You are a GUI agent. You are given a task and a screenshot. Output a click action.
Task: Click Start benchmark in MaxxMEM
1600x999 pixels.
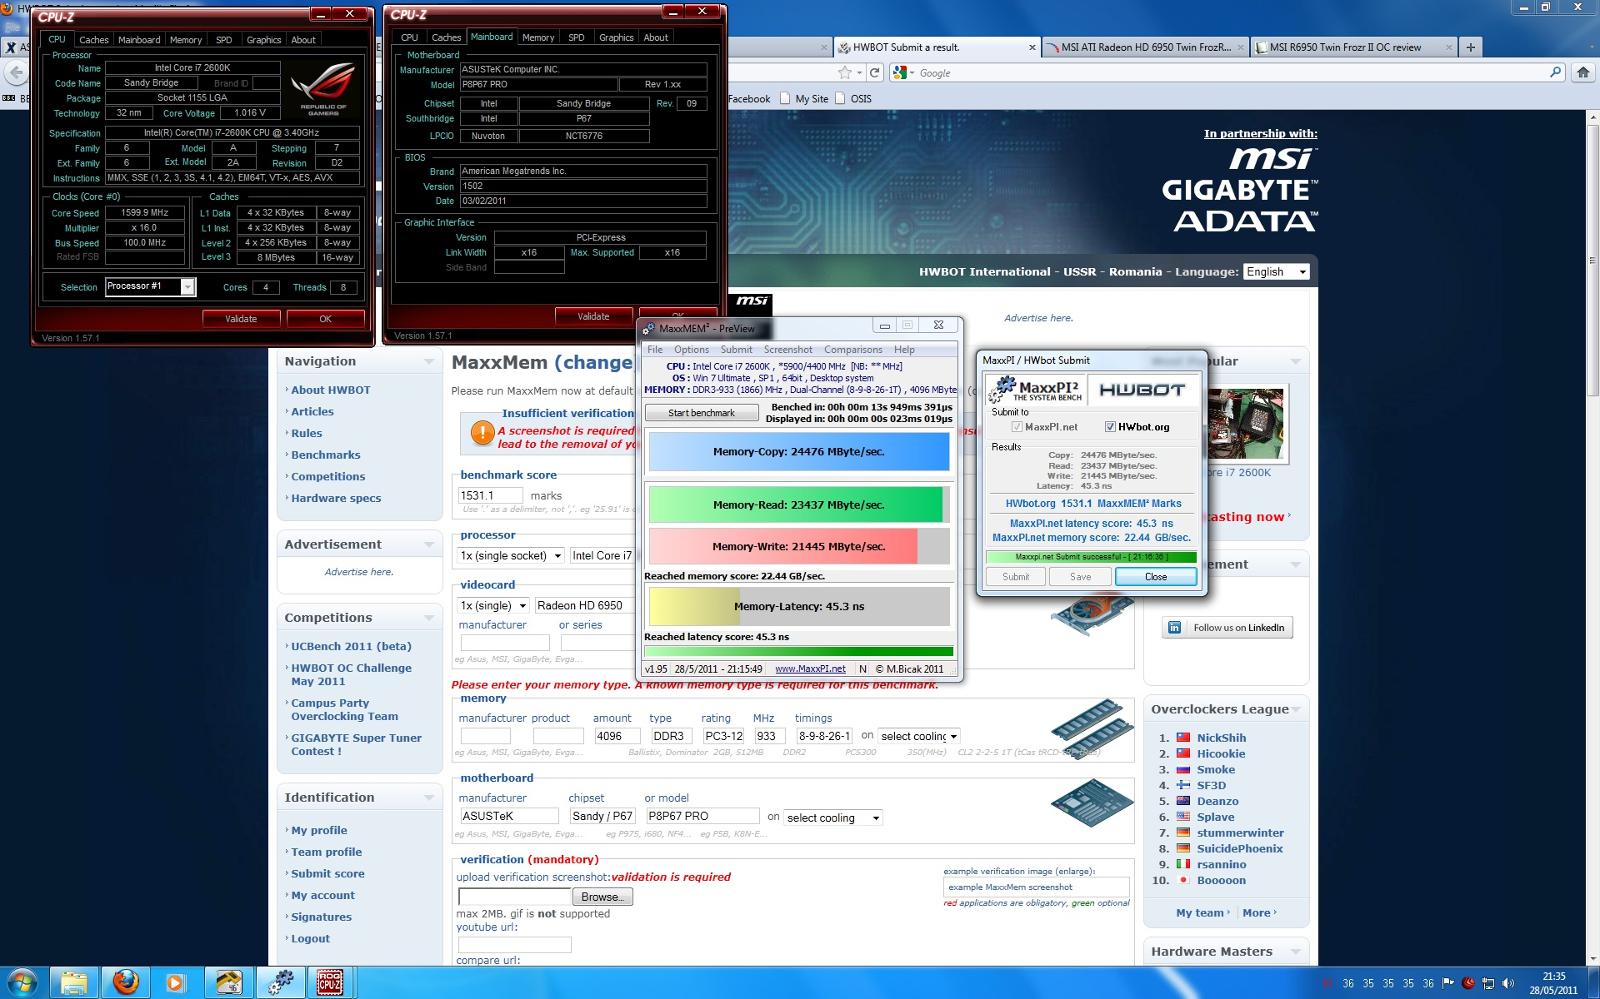coord(701,413)
